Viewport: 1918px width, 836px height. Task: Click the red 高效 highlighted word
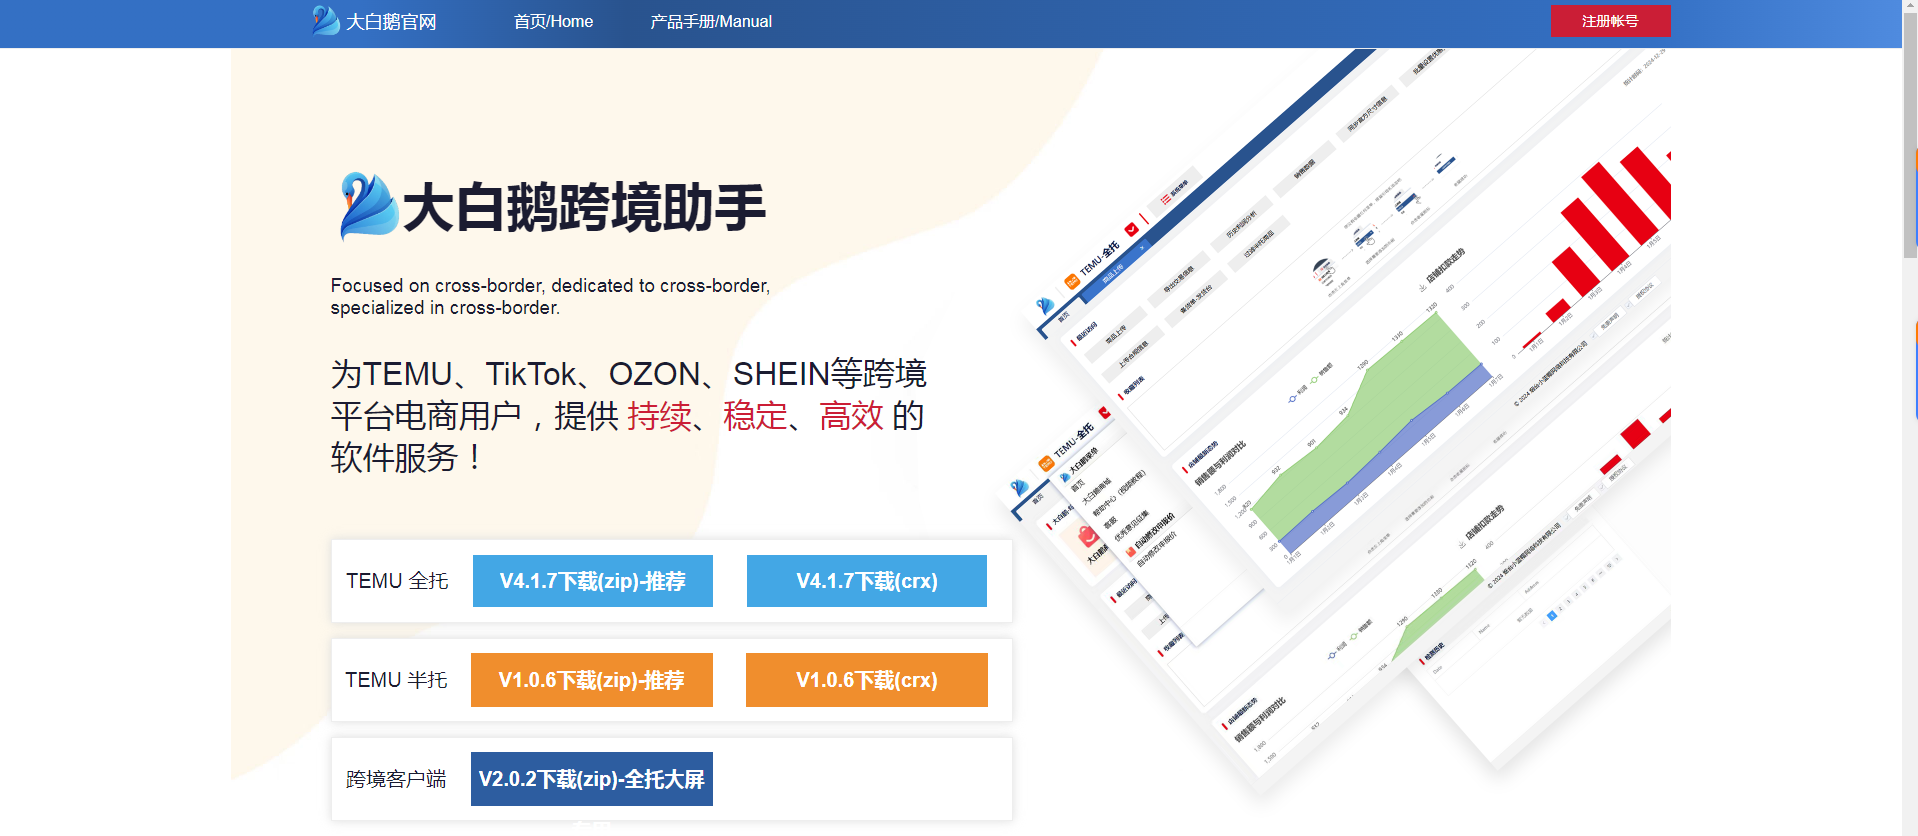point(851,416)
